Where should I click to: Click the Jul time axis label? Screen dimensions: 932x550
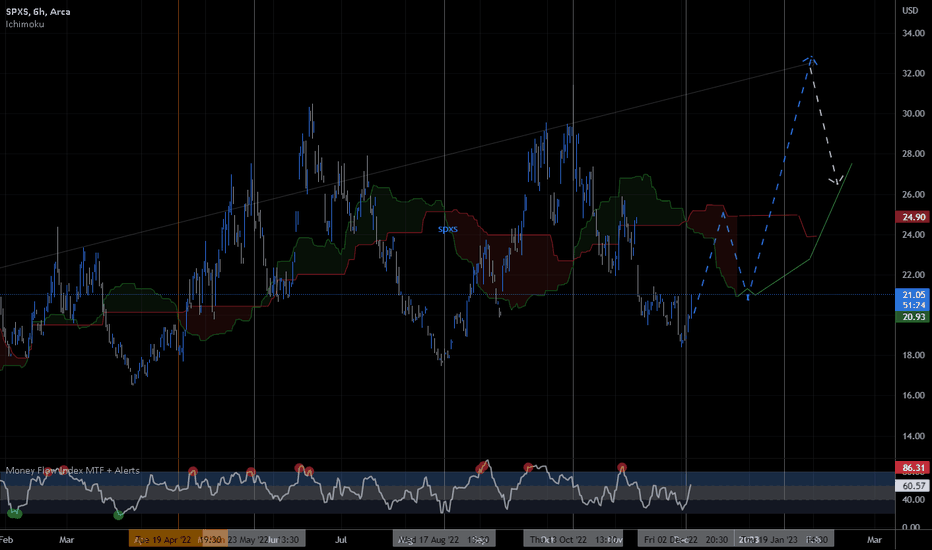(x=341, y=540)
